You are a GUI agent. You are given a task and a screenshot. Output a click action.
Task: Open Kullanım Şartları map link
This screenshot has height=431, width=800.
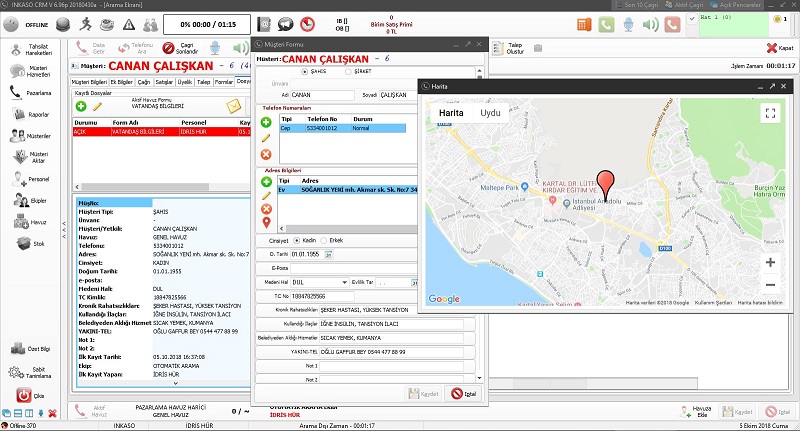(713, 302)
